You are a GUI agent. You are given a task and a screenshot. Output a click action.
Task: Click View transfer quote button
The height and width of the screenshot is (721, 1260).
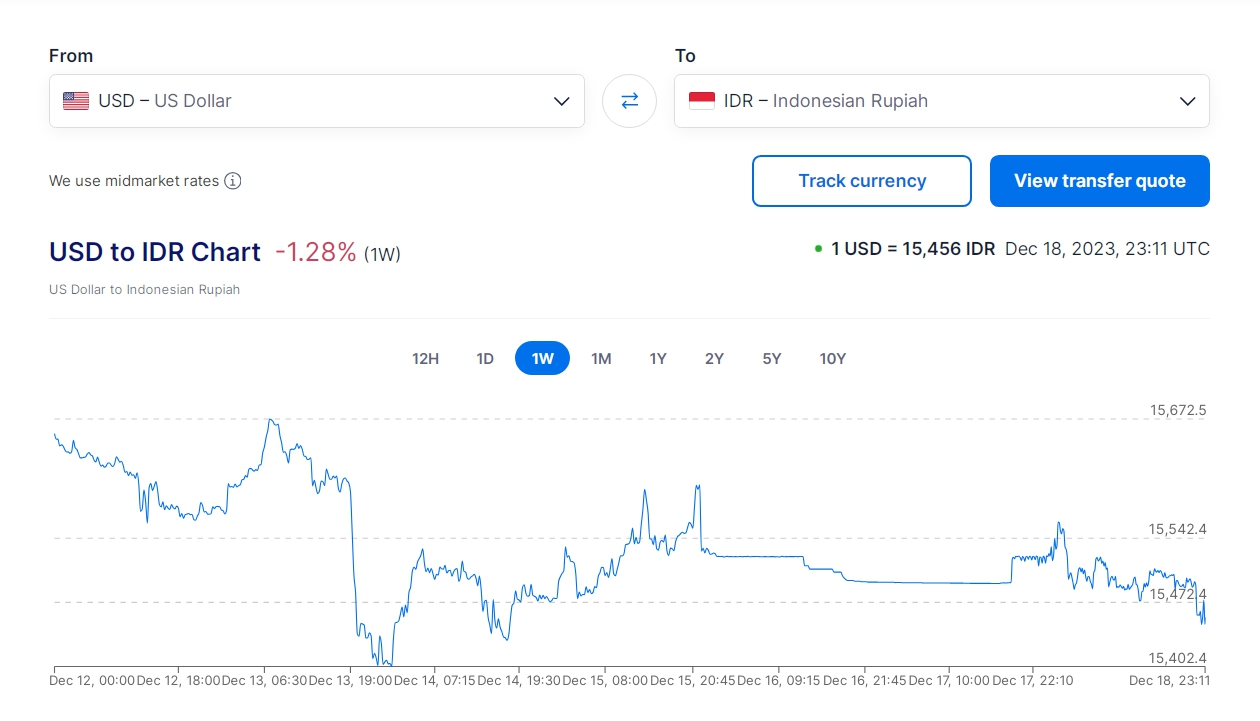(1099, 181)
